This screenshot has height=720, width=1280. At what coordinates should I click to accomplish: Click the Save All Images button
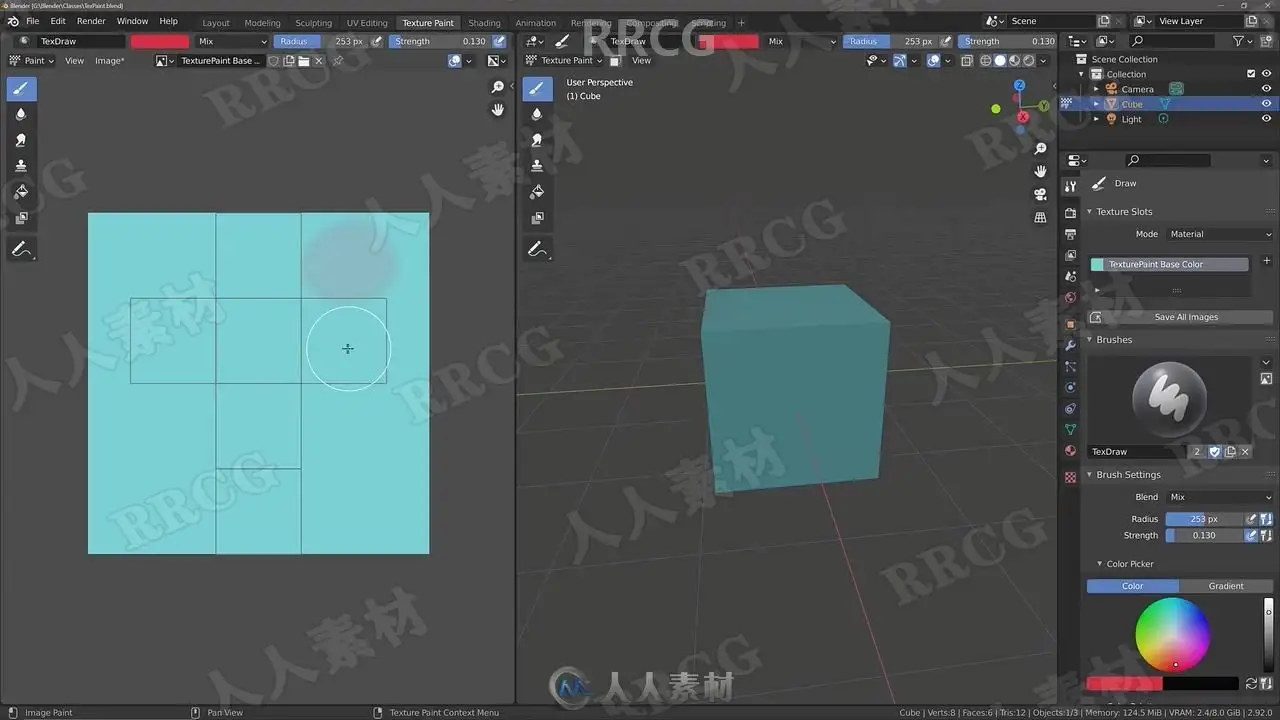click(1181, 317)
